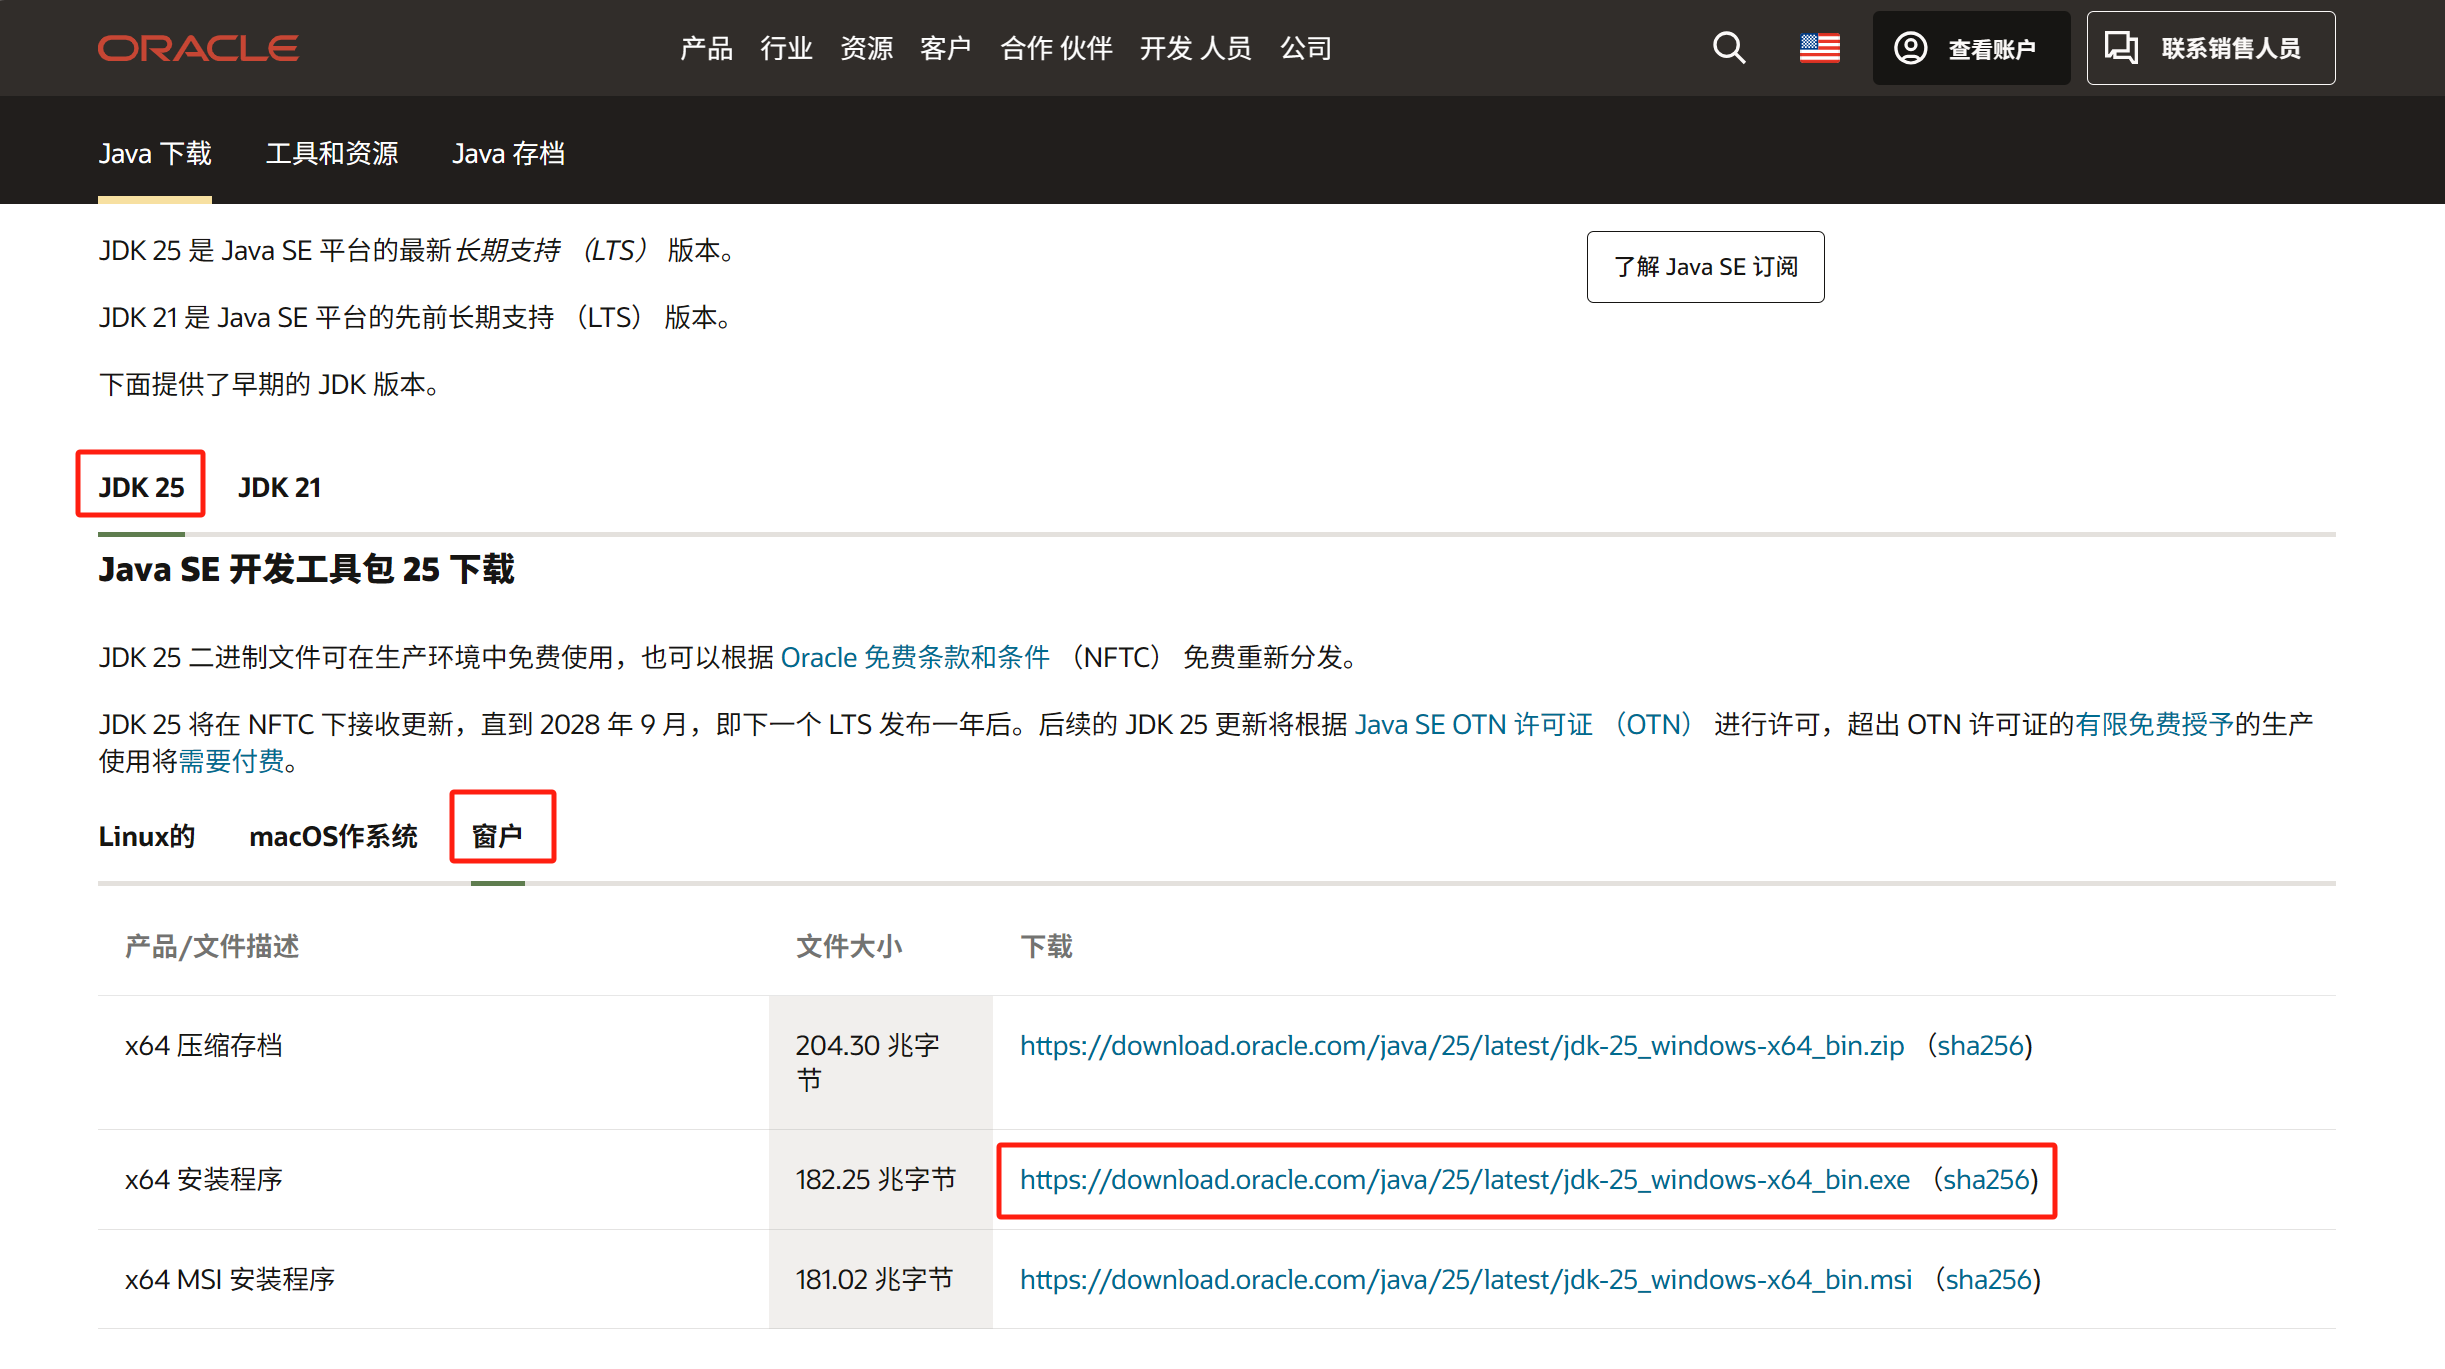Click the Oracle logo
This screenshot has height=1369, width=2445.
pyautogui.click(x=197, y=47)
